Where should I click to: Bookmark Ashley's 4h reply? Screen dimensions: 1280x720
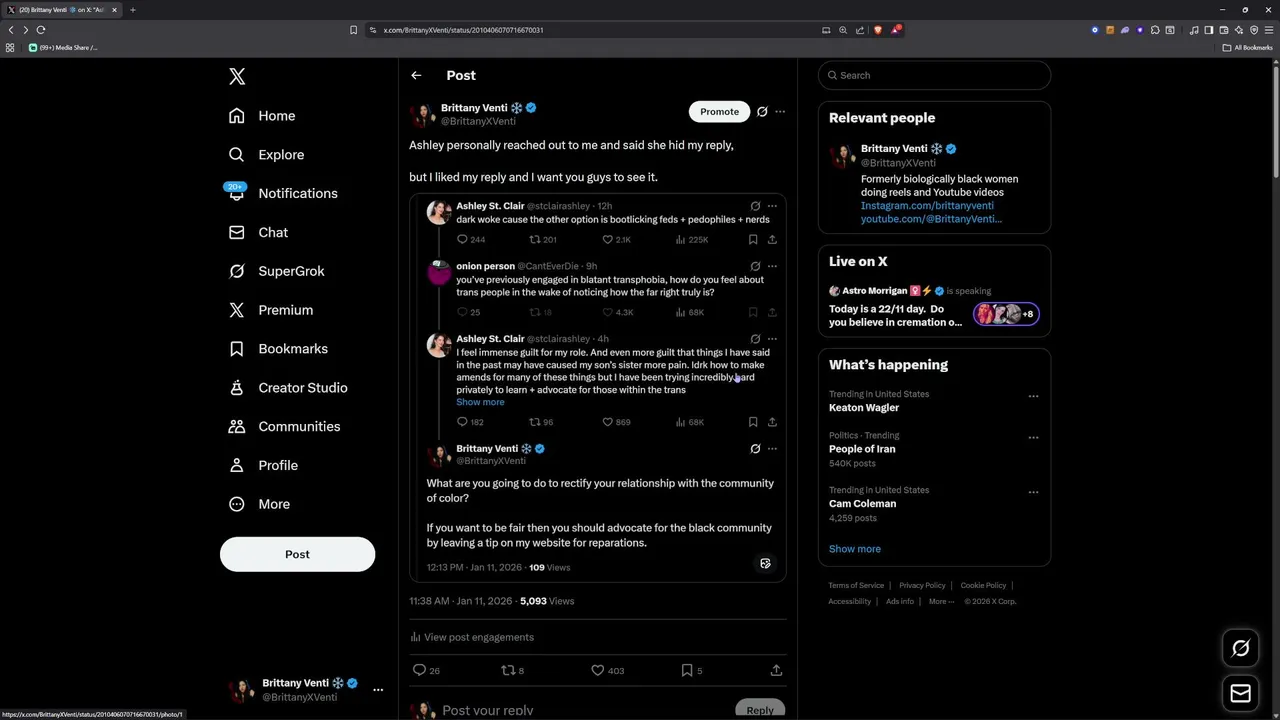(753, 422)
